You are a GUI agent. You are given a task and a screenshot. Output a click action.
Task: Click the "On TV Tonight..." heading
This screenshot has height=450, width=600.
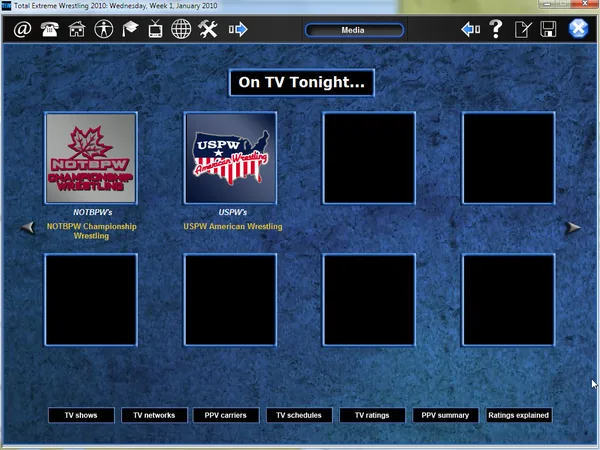point(302,82)
